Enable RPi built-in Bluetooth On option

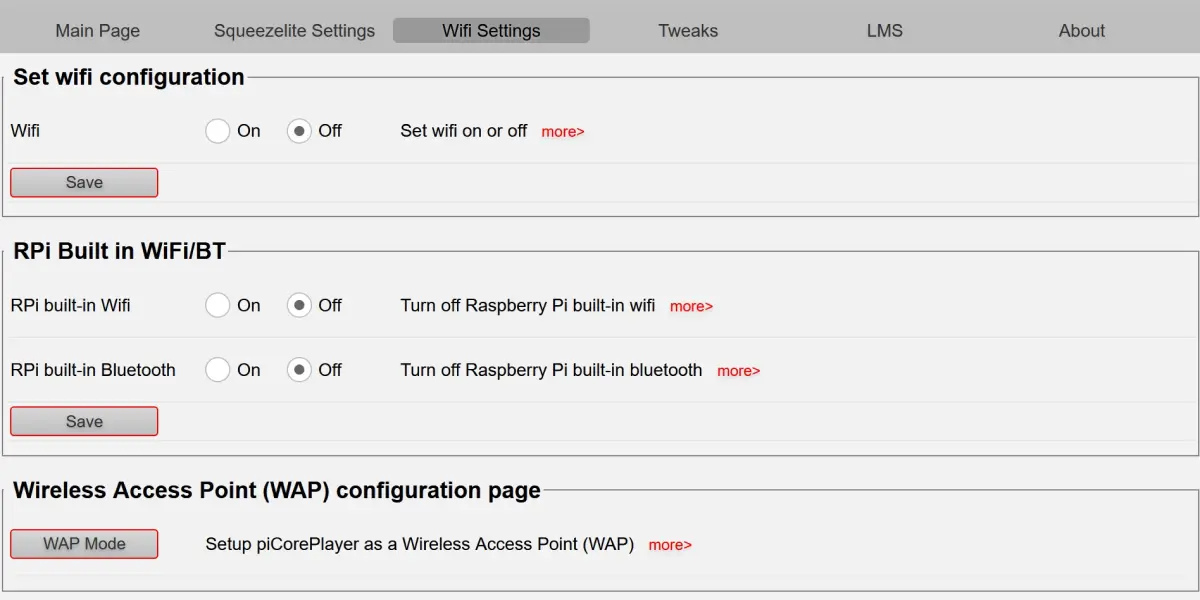tap(218, 370)
